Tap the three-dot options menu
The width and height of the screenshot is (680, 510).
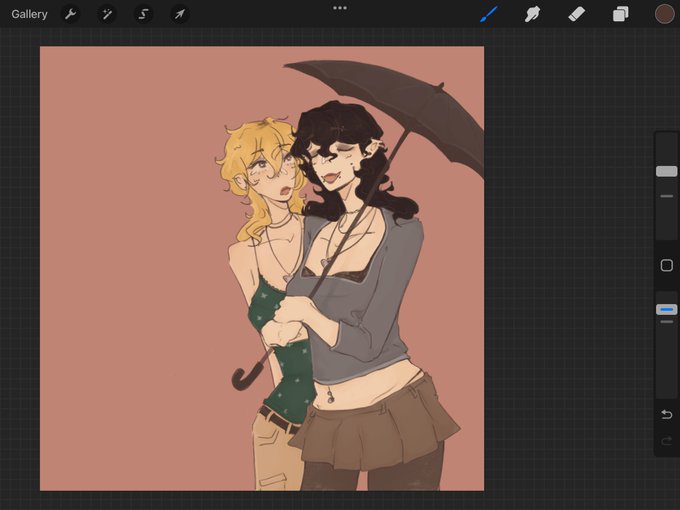click(x=340, y=8)
